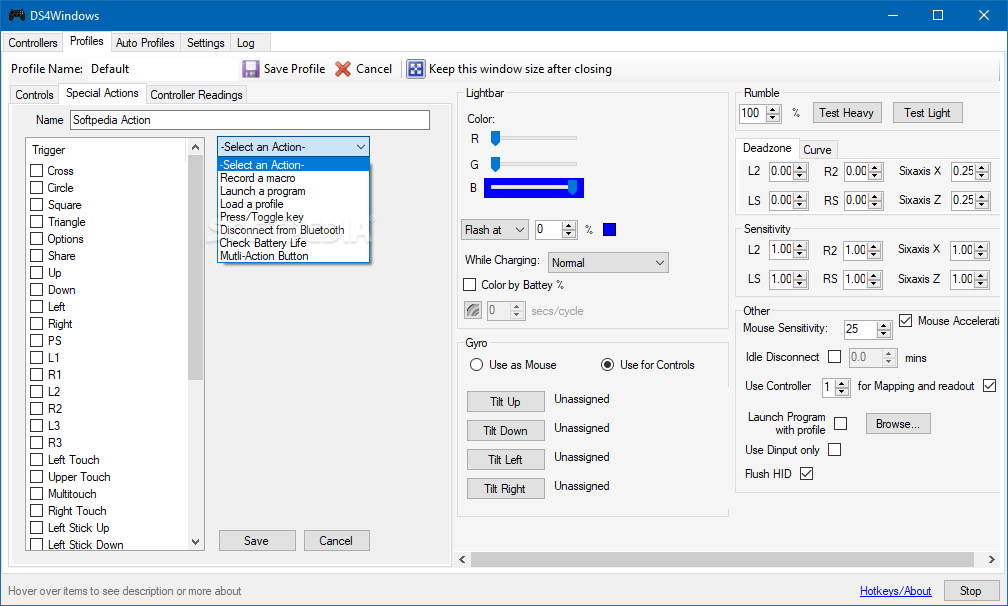
Task: Click the blue flash color swatch
Action: [x=609, y=229]
